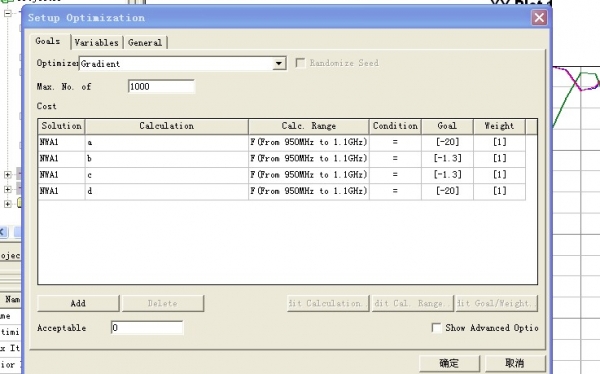The height and width of the screenshot is (374, 600).
Task: Click the condition '=' in row b
Action: [395, 158]
